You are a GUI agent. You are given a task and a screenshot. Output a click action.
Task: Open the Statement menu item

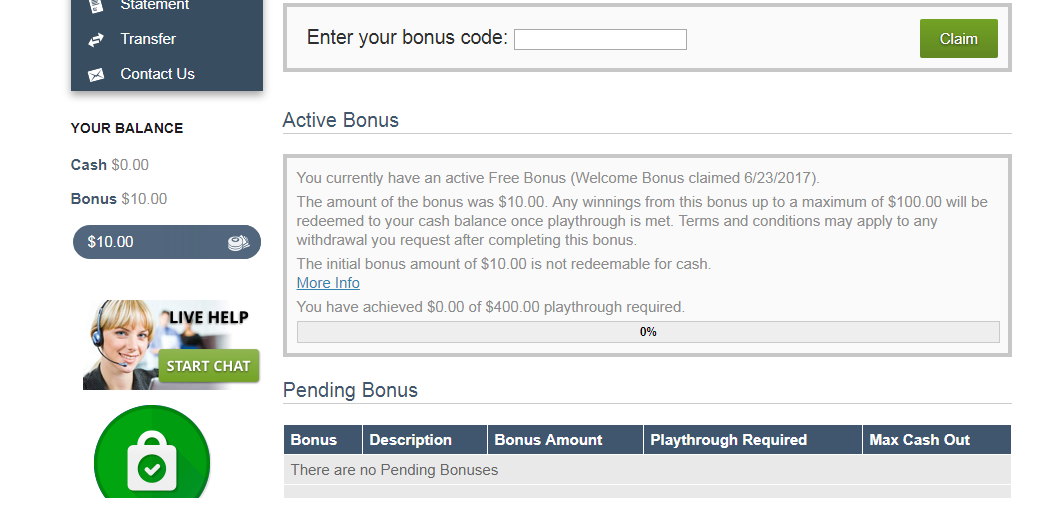click(157, 6)
